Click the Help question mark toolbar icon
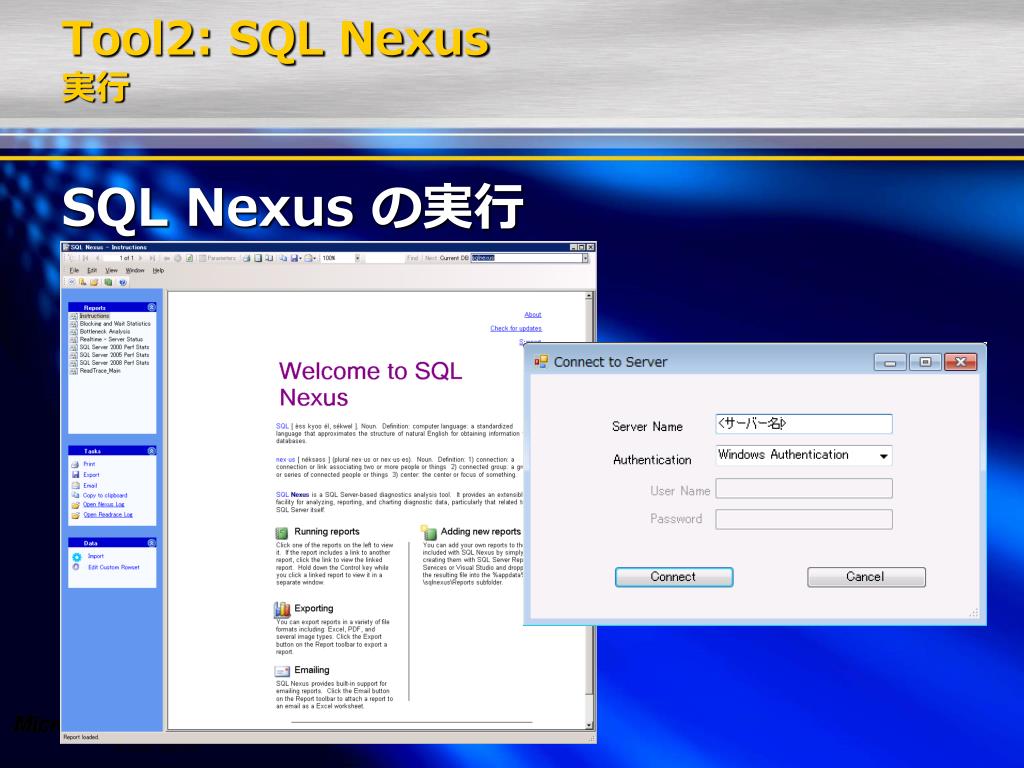 [122, 282]
